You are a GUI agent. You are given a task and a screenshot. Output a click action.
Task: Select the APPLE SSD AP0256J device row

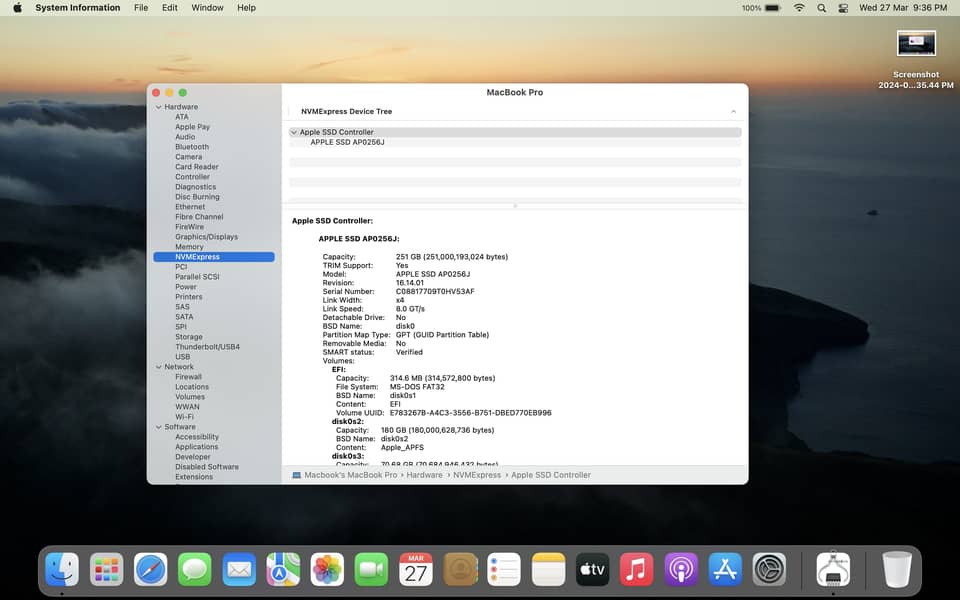point(347,142)
